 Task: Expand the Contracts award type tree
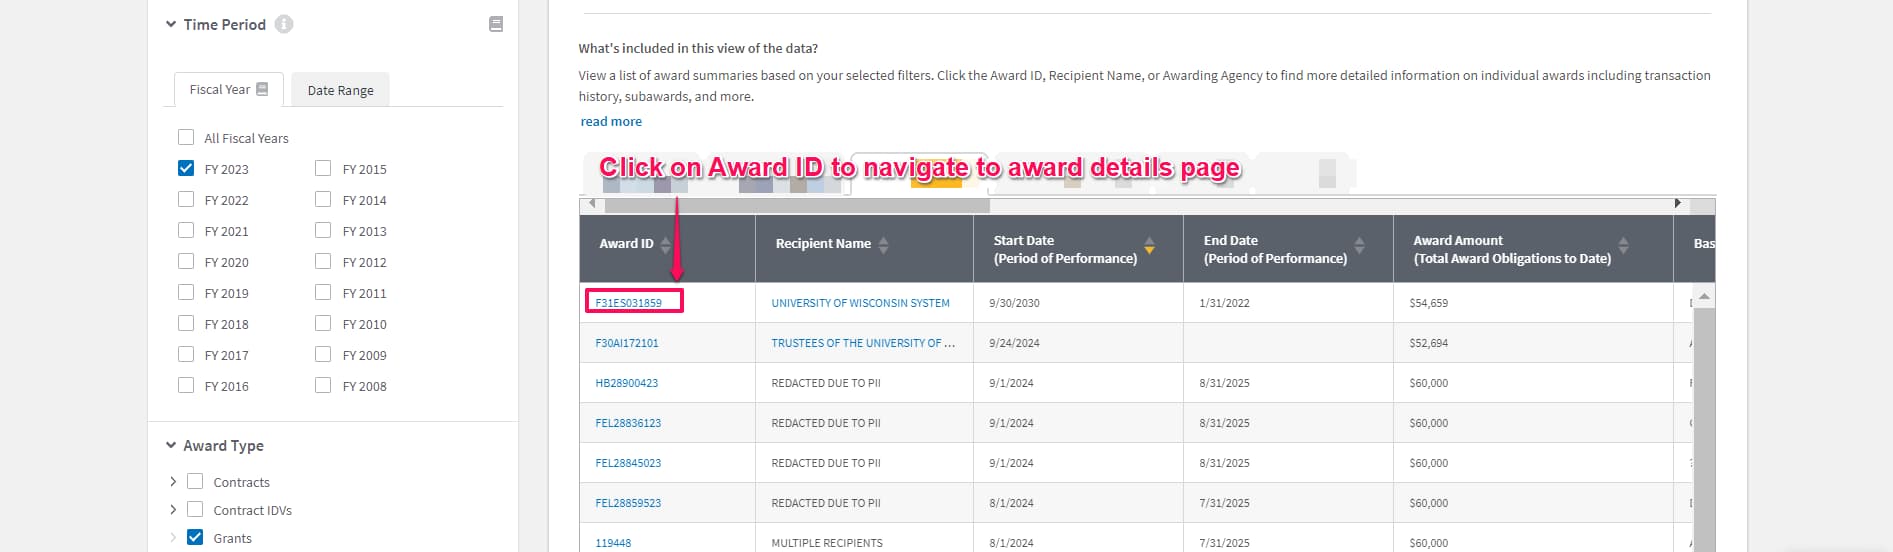coord(173,482)
